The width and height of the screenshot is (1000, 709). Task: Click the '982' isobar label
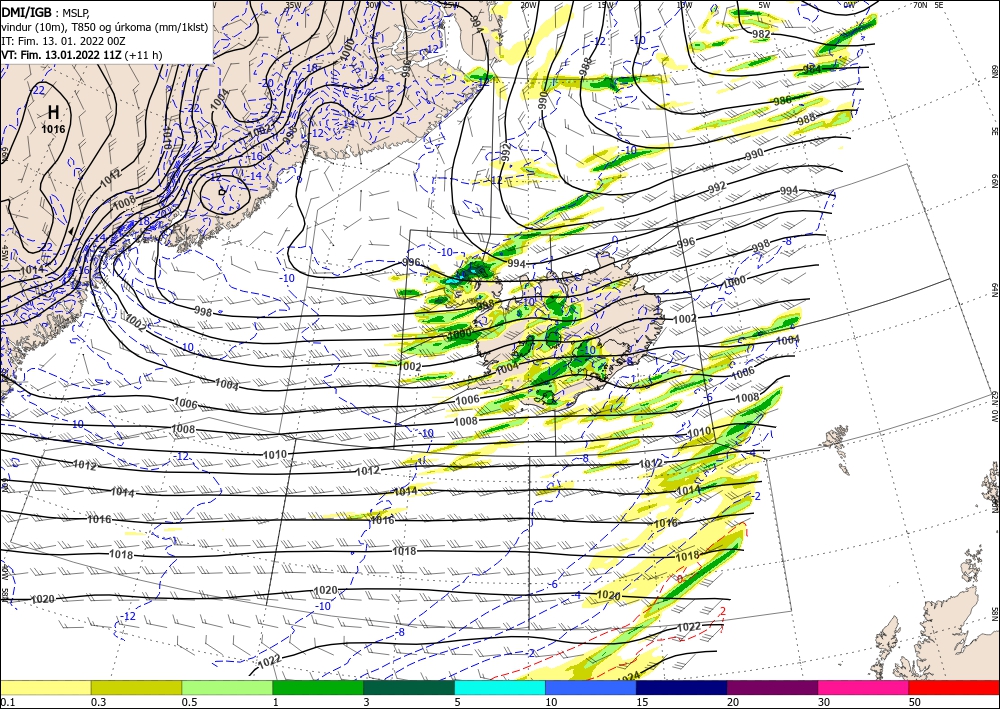(761, 34)
